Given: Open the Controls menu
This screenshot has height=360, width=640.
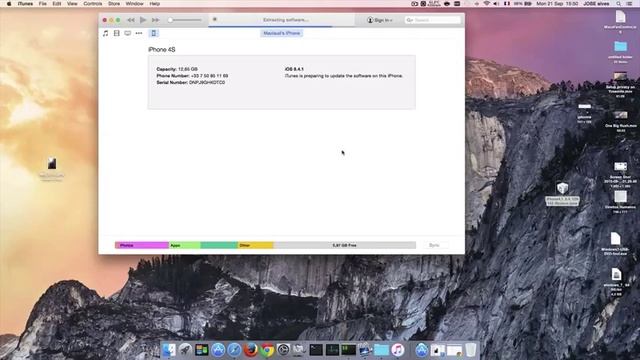Looking at the screenshot, I should coord(93,4).
